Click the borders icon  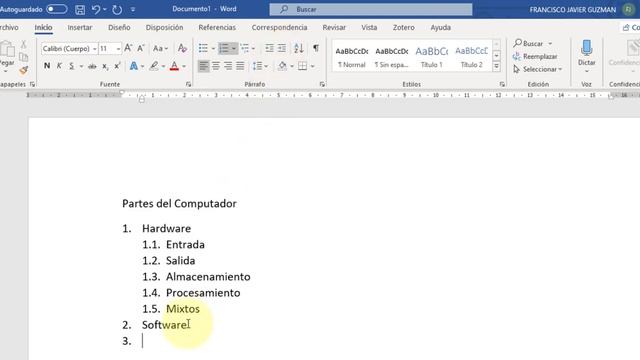coord(302,66)
